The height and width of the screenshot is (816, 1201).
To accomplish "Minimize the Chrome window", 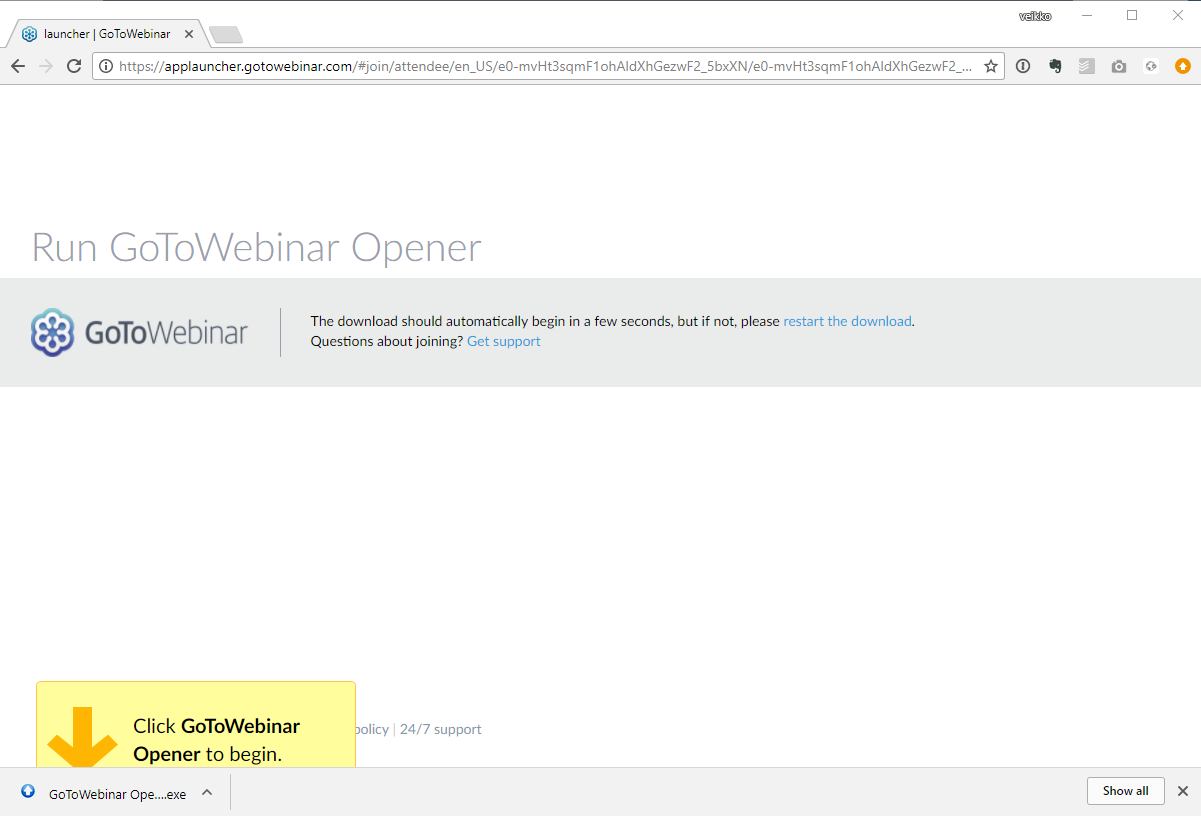I will (1087, 15).
